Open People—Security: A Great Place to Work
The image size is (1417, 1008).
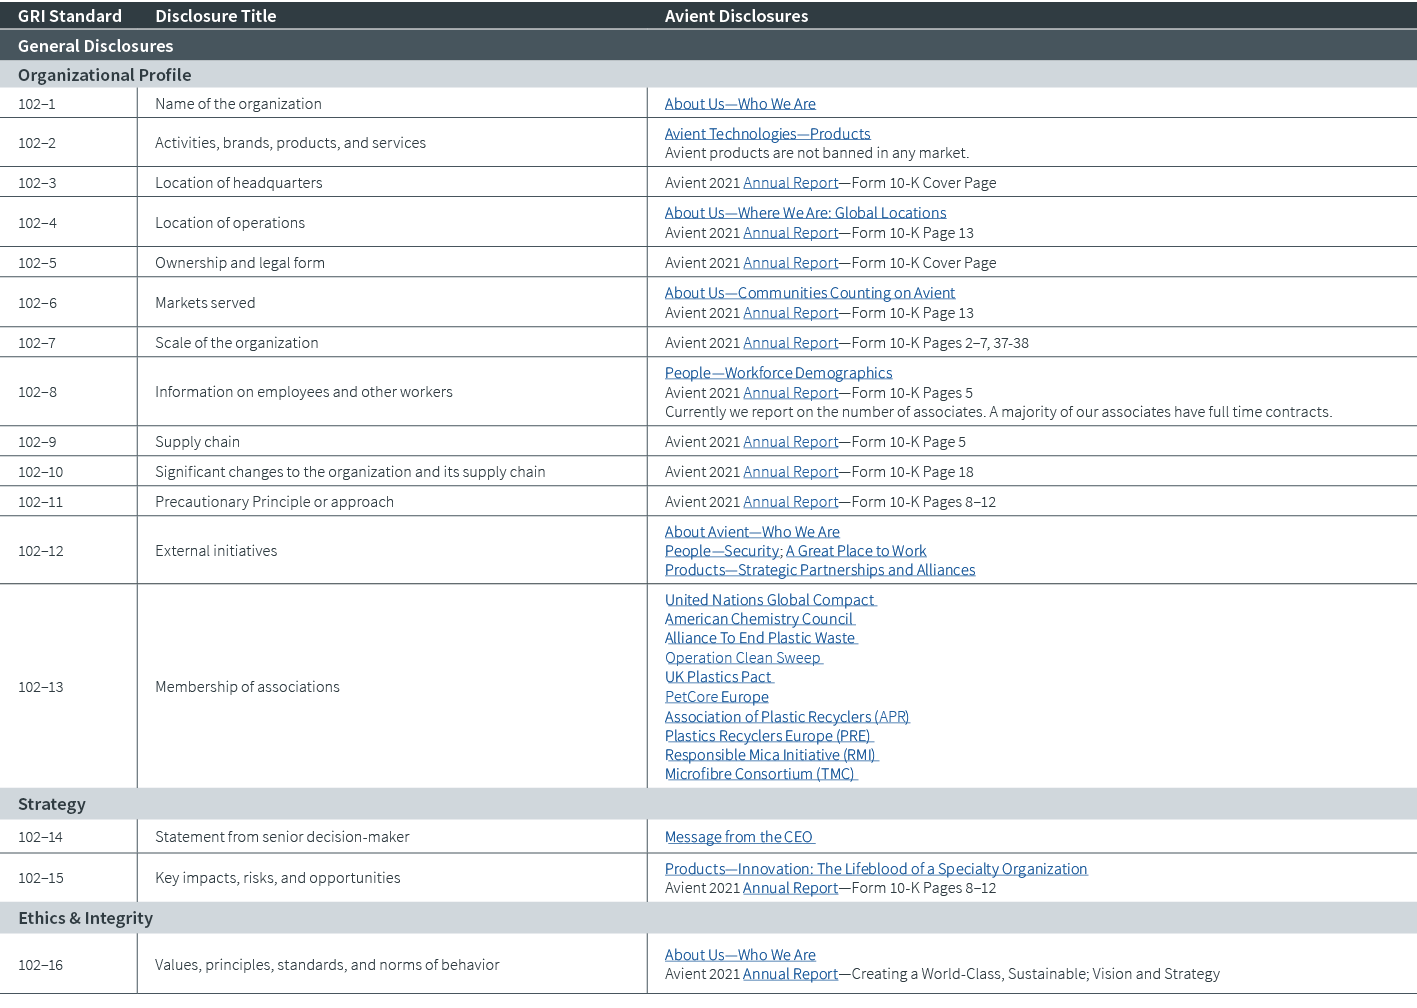coord(795,550)
